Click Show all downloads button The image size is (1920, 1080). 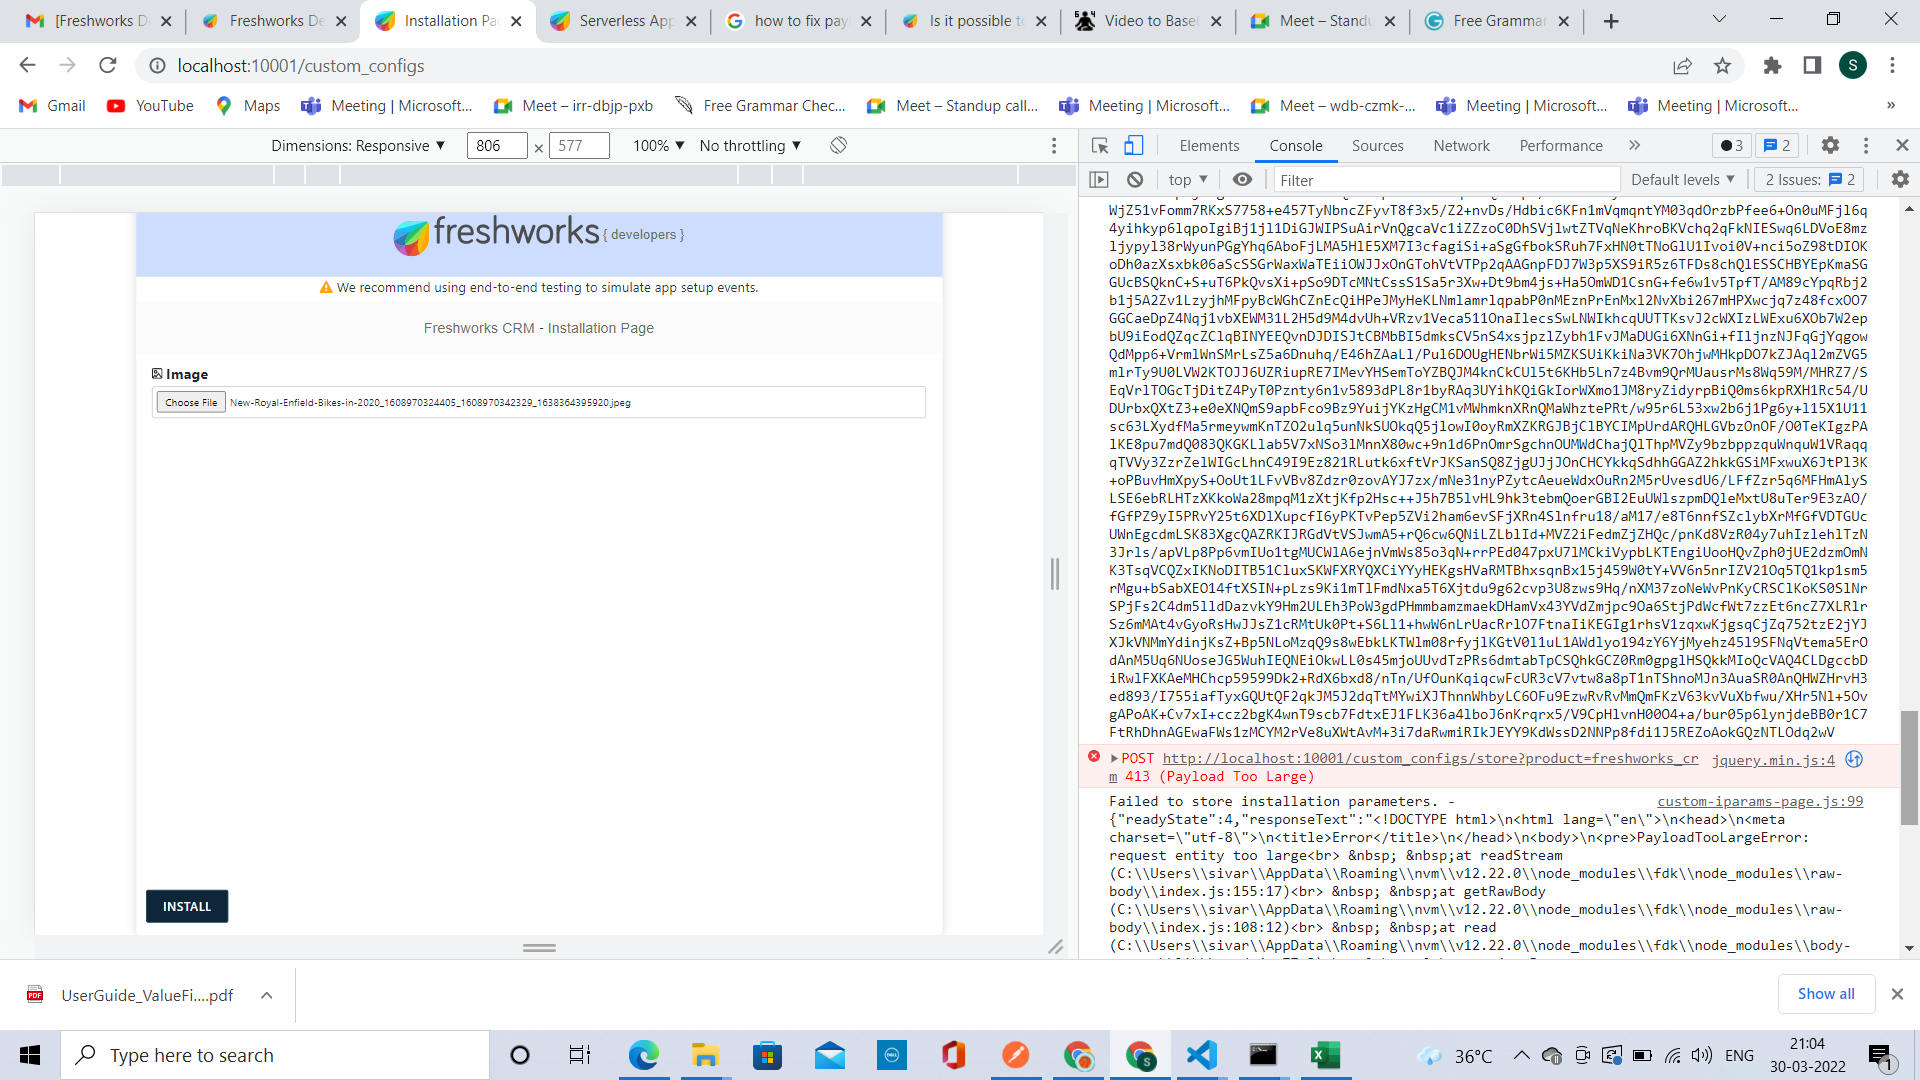tap(1825, 994)
